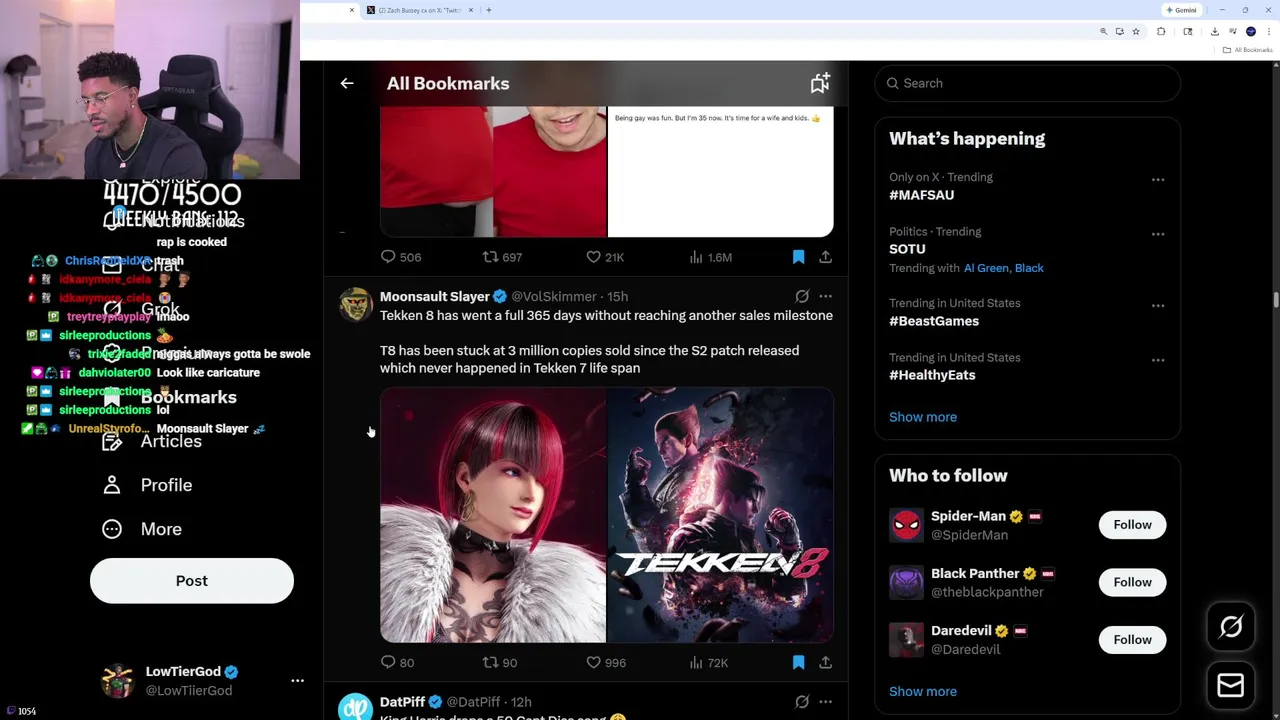Open DatPiff's profile name link
The width and height of the screenshot is (1280, 720).
point(402,702)
